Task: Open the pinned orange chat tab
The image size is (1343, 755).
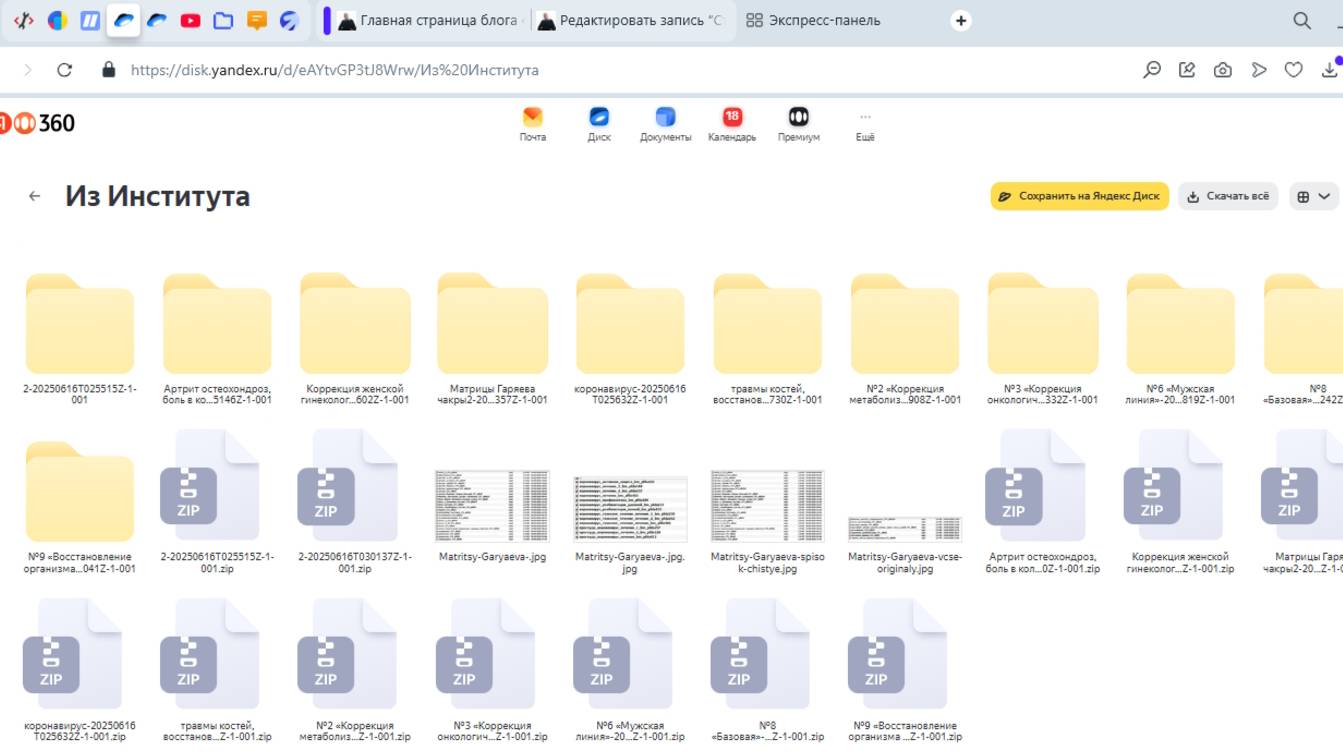Action: pos(256,20)
